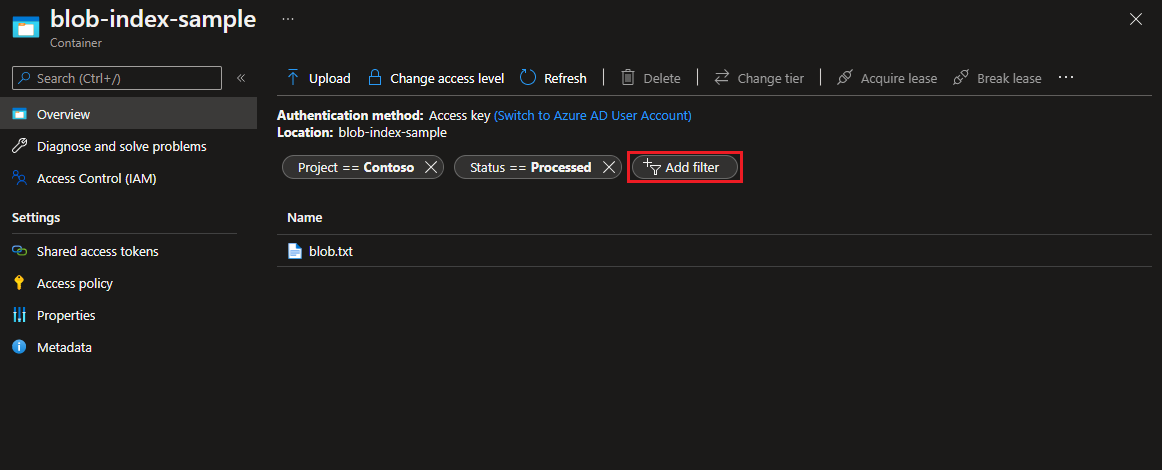The width and height of the screenshot is (1162, 470).
Task: Click the Break lease plug icon
Action: click(961, 78)
